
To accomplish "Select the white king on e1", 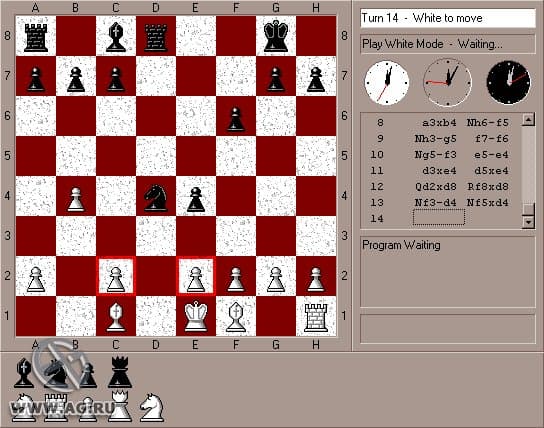I will coord(196,316).
